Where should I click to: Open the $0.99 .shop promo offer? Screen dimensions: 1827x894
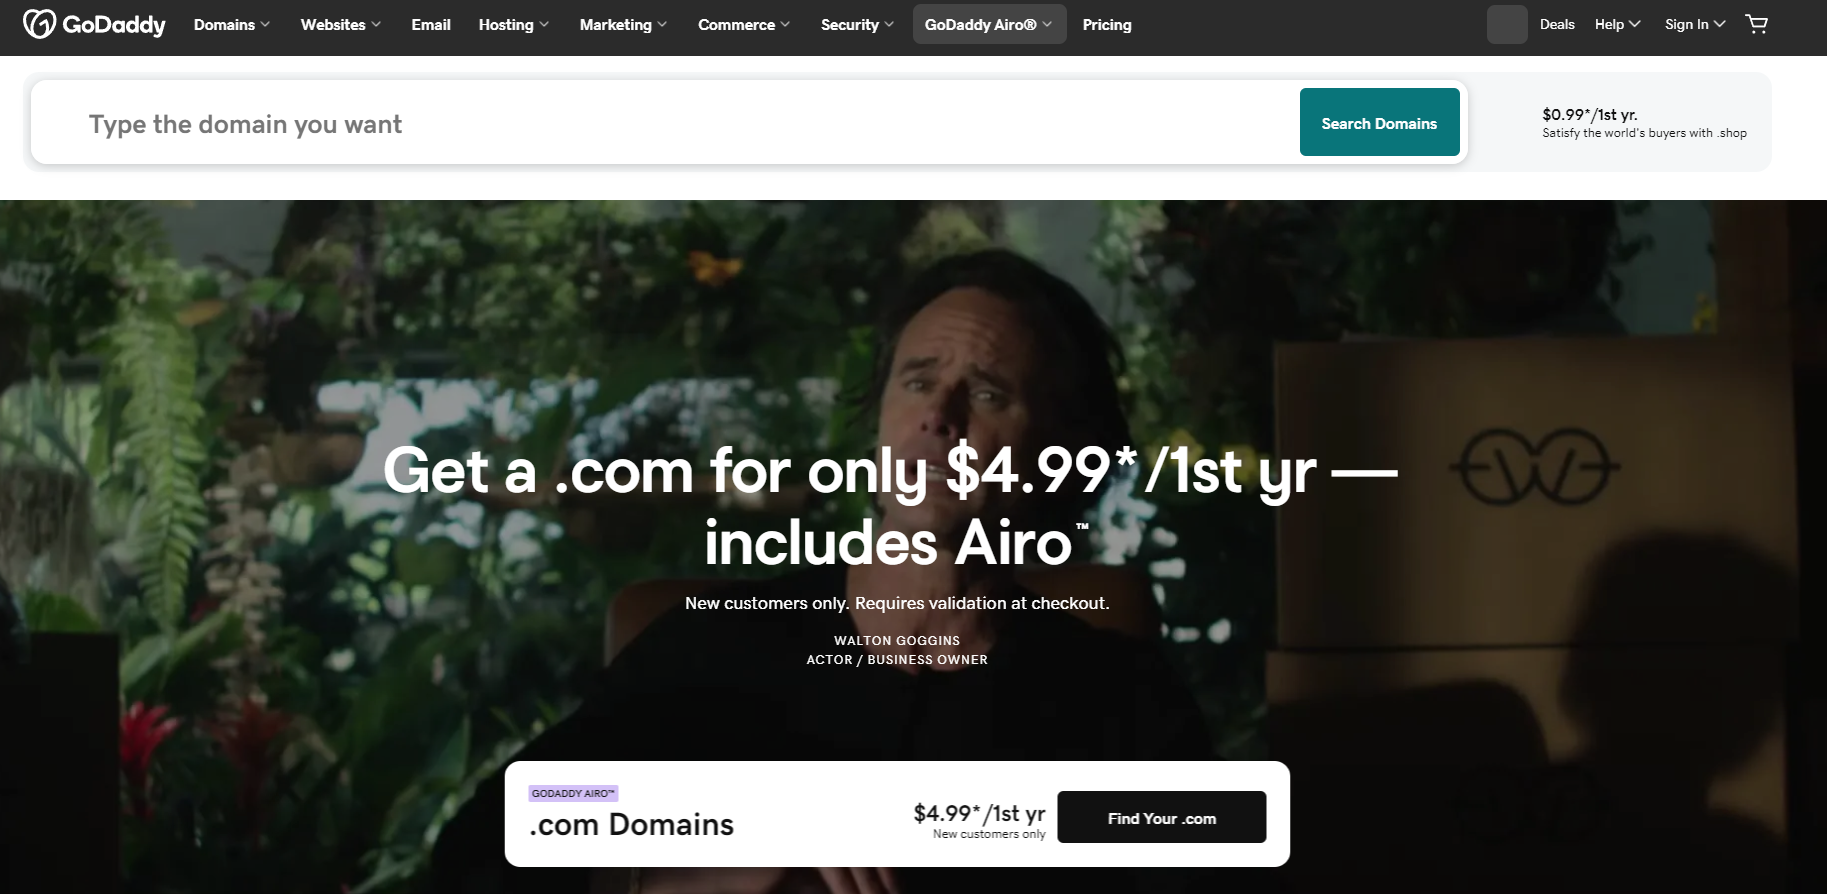[x=1644, y=122]
